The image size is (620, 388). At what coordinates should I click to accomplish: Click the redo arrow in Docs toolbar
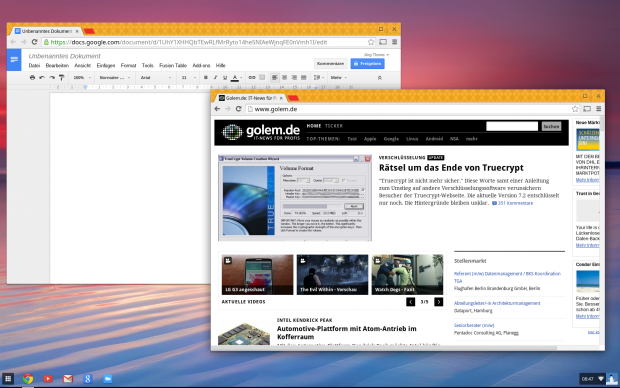click(x=52, y=78)
